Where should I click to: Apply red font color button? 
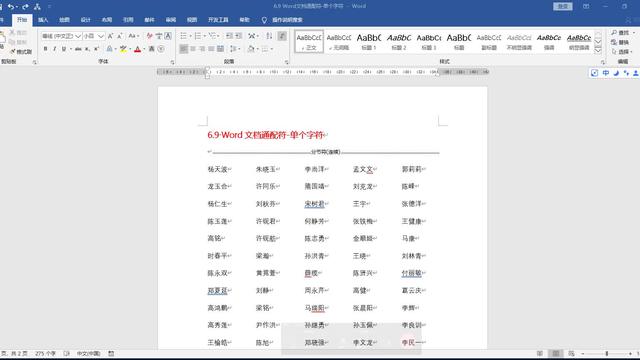pos(138,49)
